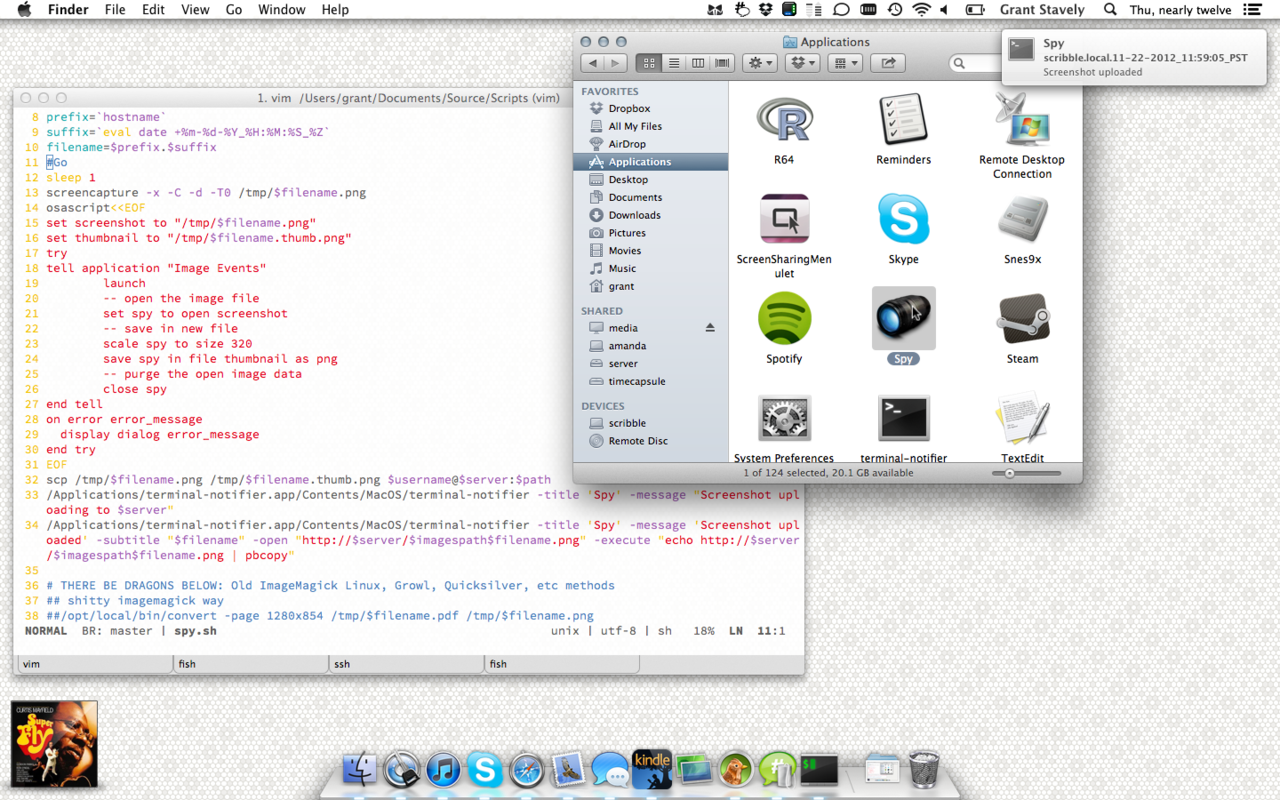Open the Steam application icon
Viewport: 1280px width, 800px height.
pos(1022,318)
